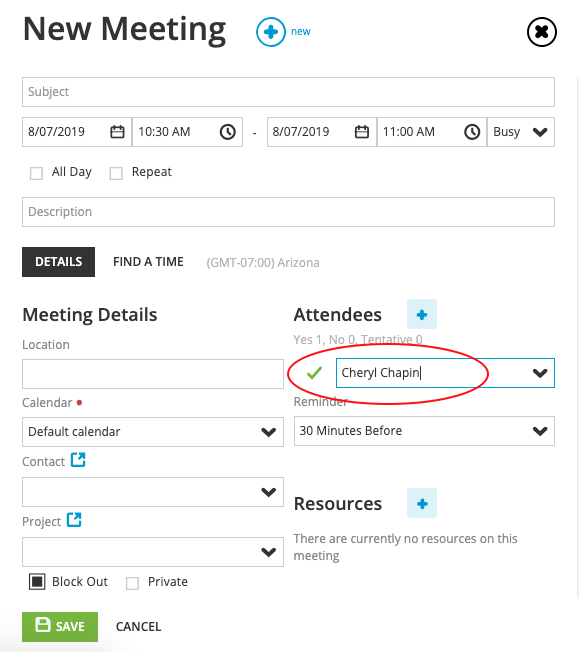Image resolution: width=580 pixels, height=652 pixels.
Task: Enable the All Day checkbox
Action: click(36, 173)
